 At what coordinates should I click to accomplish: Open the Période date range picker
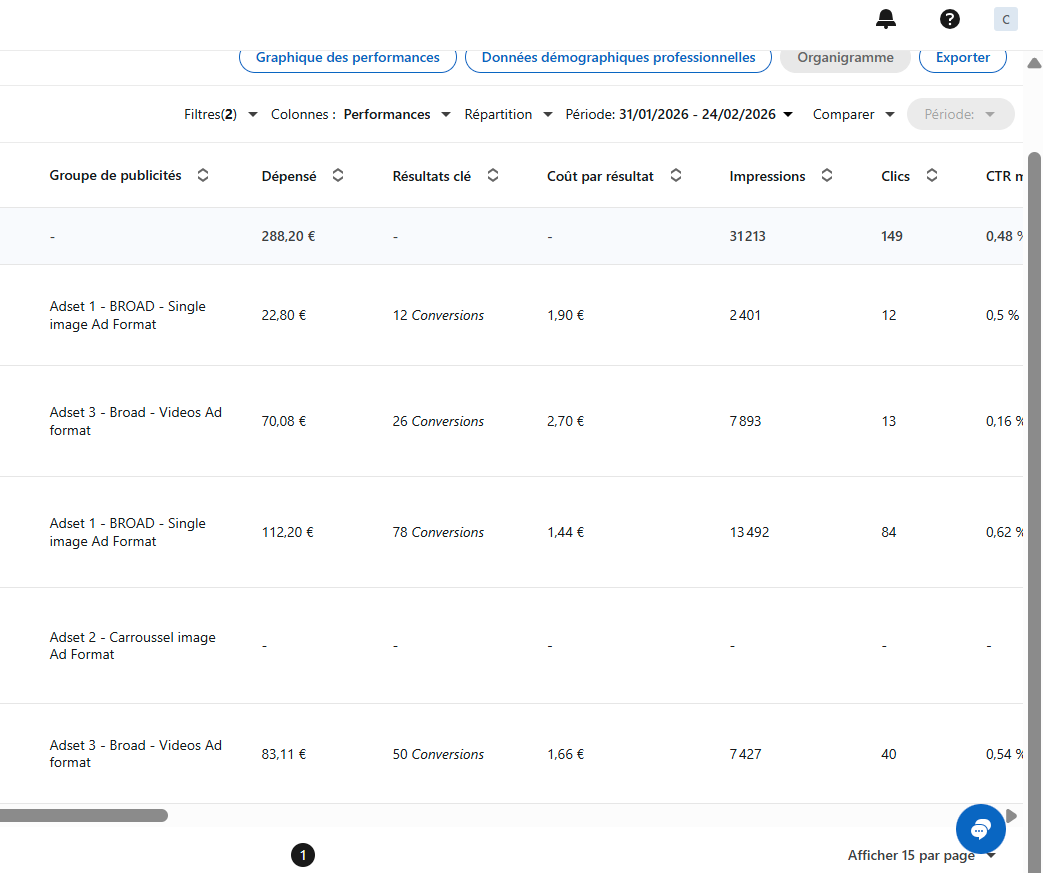point(680,115)
